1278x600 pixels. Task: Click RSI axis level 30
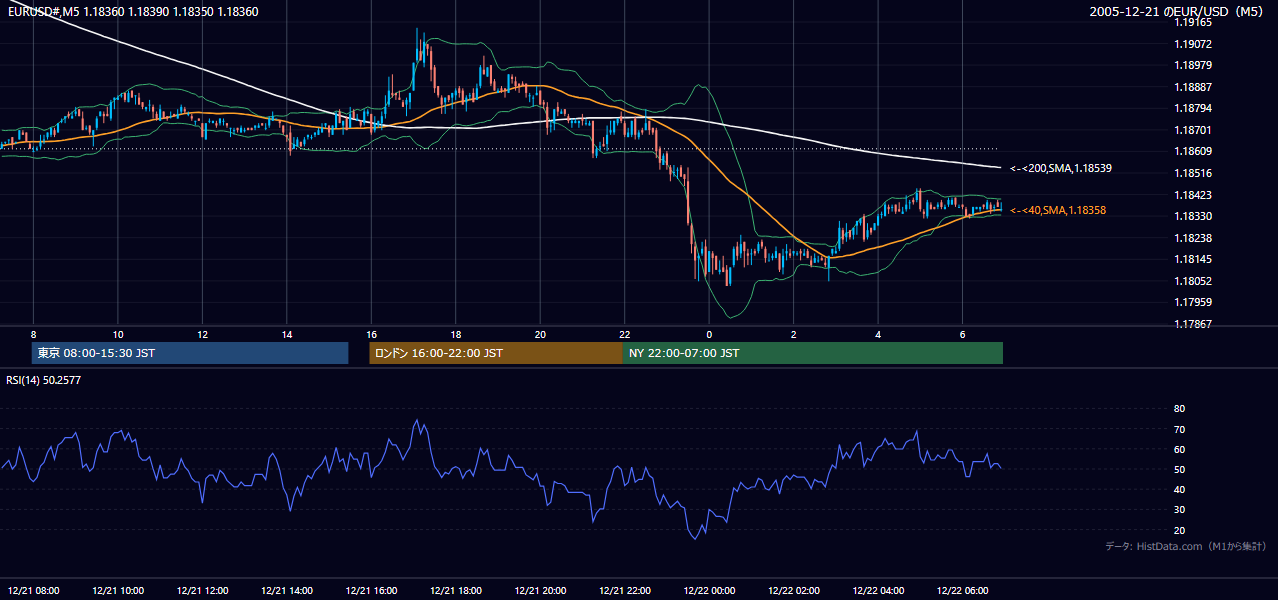point(1179,509)
